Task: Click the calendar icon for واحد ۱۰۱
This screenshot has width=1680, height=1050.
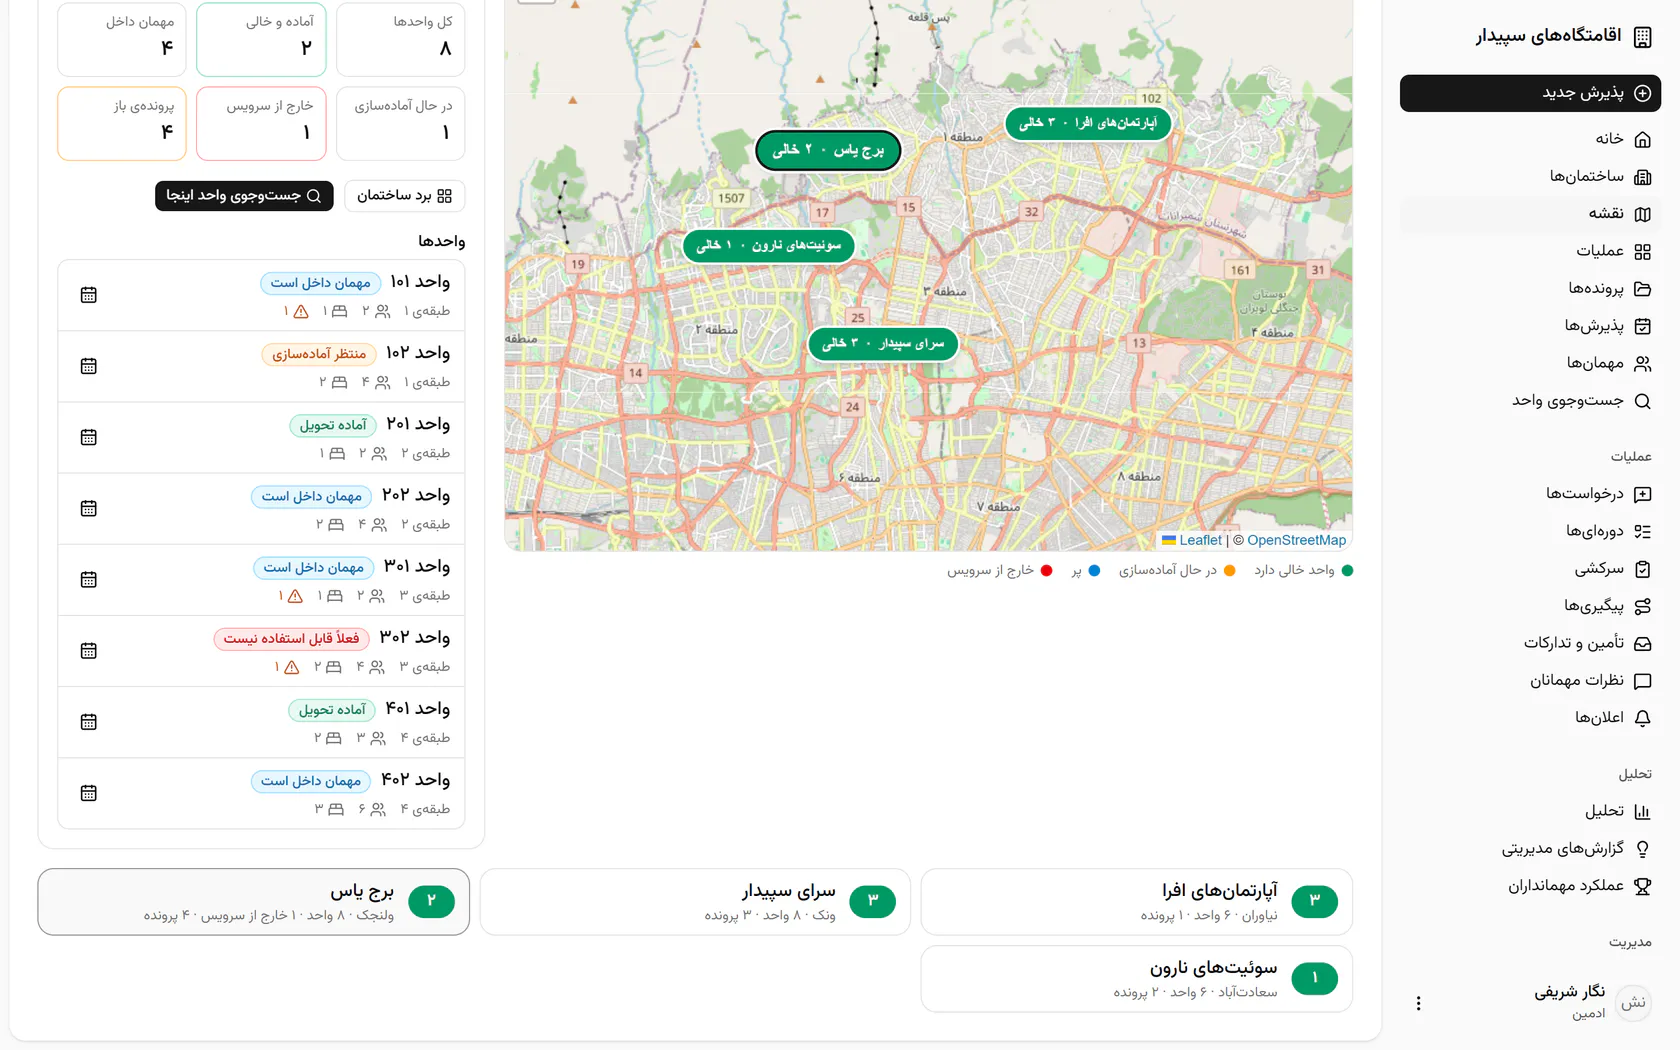Action: pos(89,295)
